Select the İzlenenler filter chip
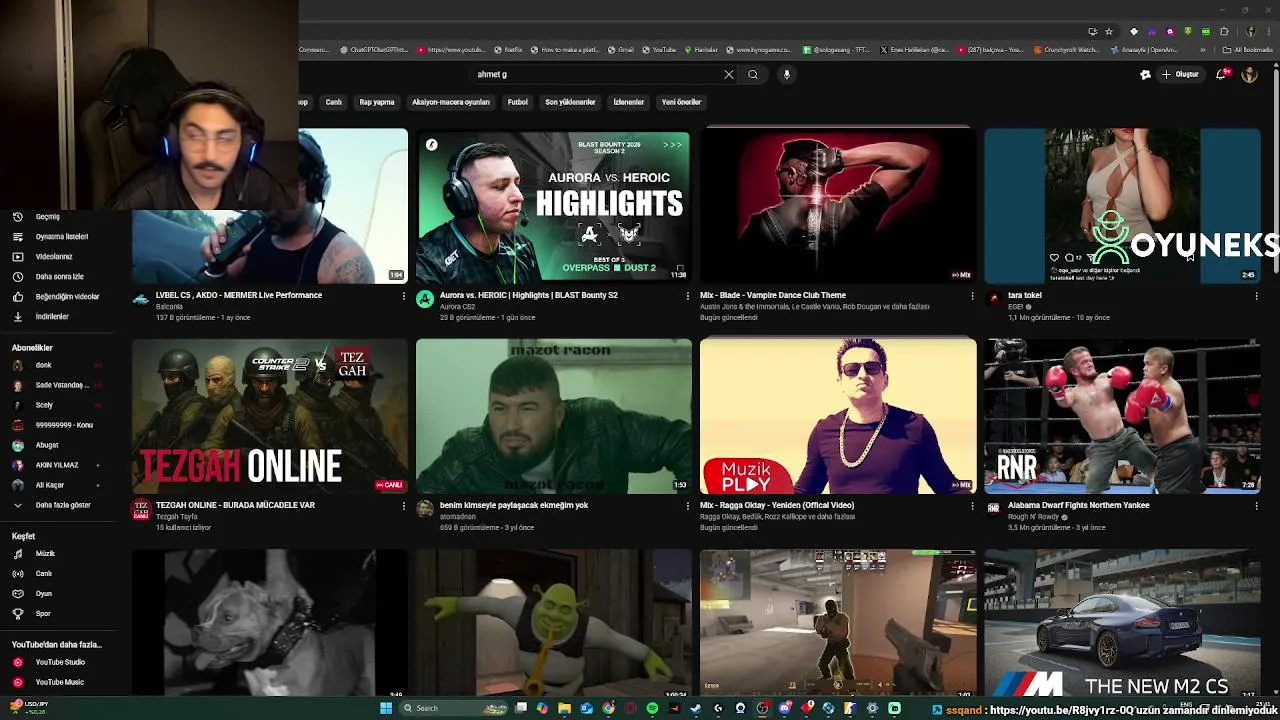This screenshot has height=720, width=1280. [629, 102]
